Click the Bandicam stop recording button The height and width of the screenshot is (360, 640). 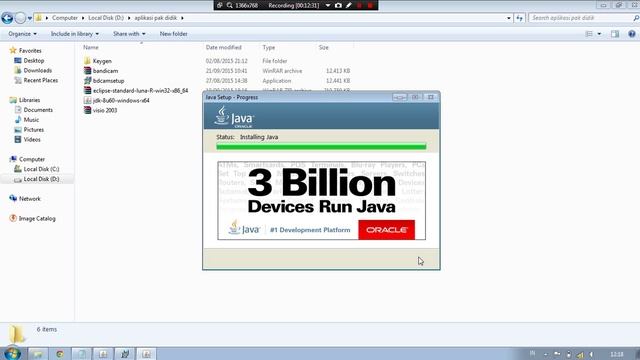(x=370, y=5)
